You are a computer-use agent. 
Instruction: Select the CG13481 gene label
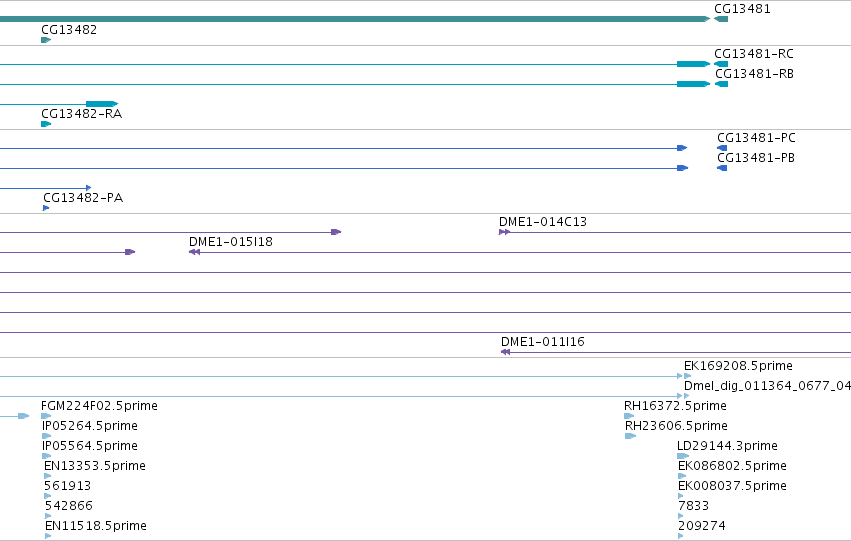pos(742,9)
